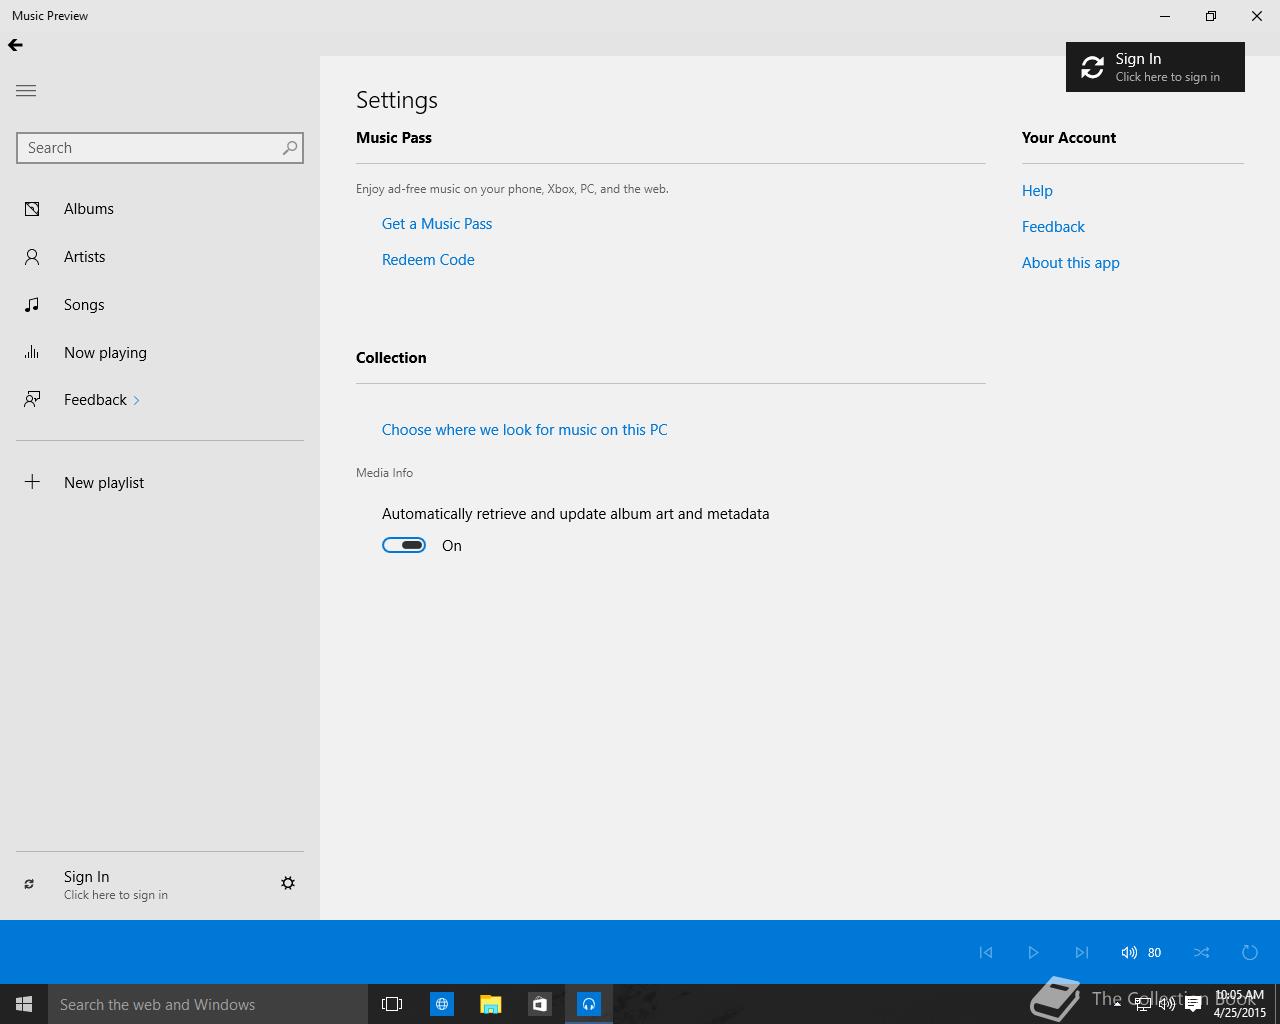The width and height of the screenshot is (1280, 1024).
Task: Open the clock showing 10:05 AM
Action: [x=1240, y=1004]
